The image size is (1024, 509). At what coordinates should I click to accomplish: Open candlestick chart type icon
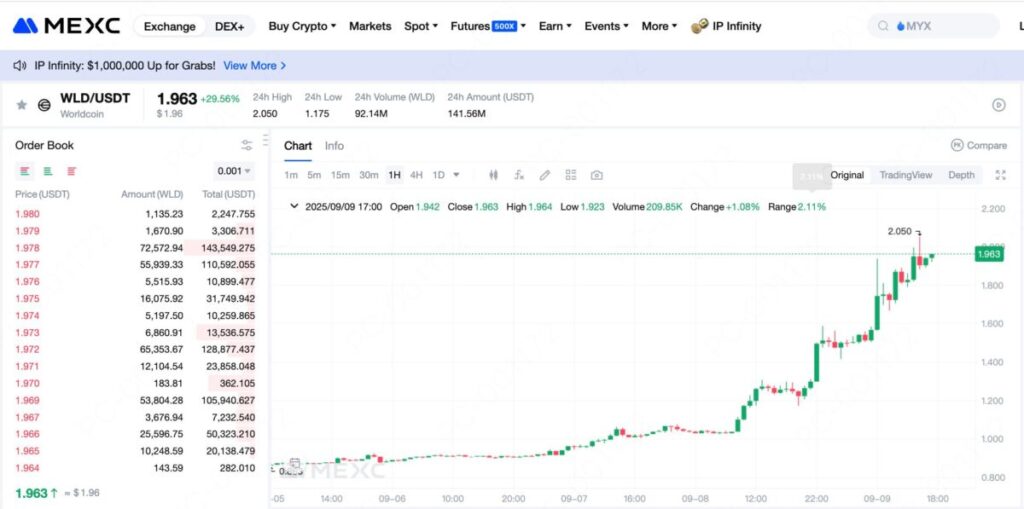[x=494, y=175]
